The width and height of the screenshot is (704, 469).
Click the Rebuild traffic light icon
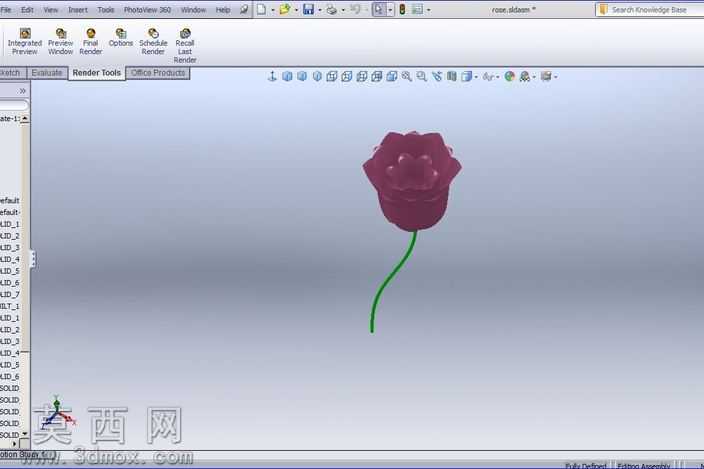click(x=402, y=9)
